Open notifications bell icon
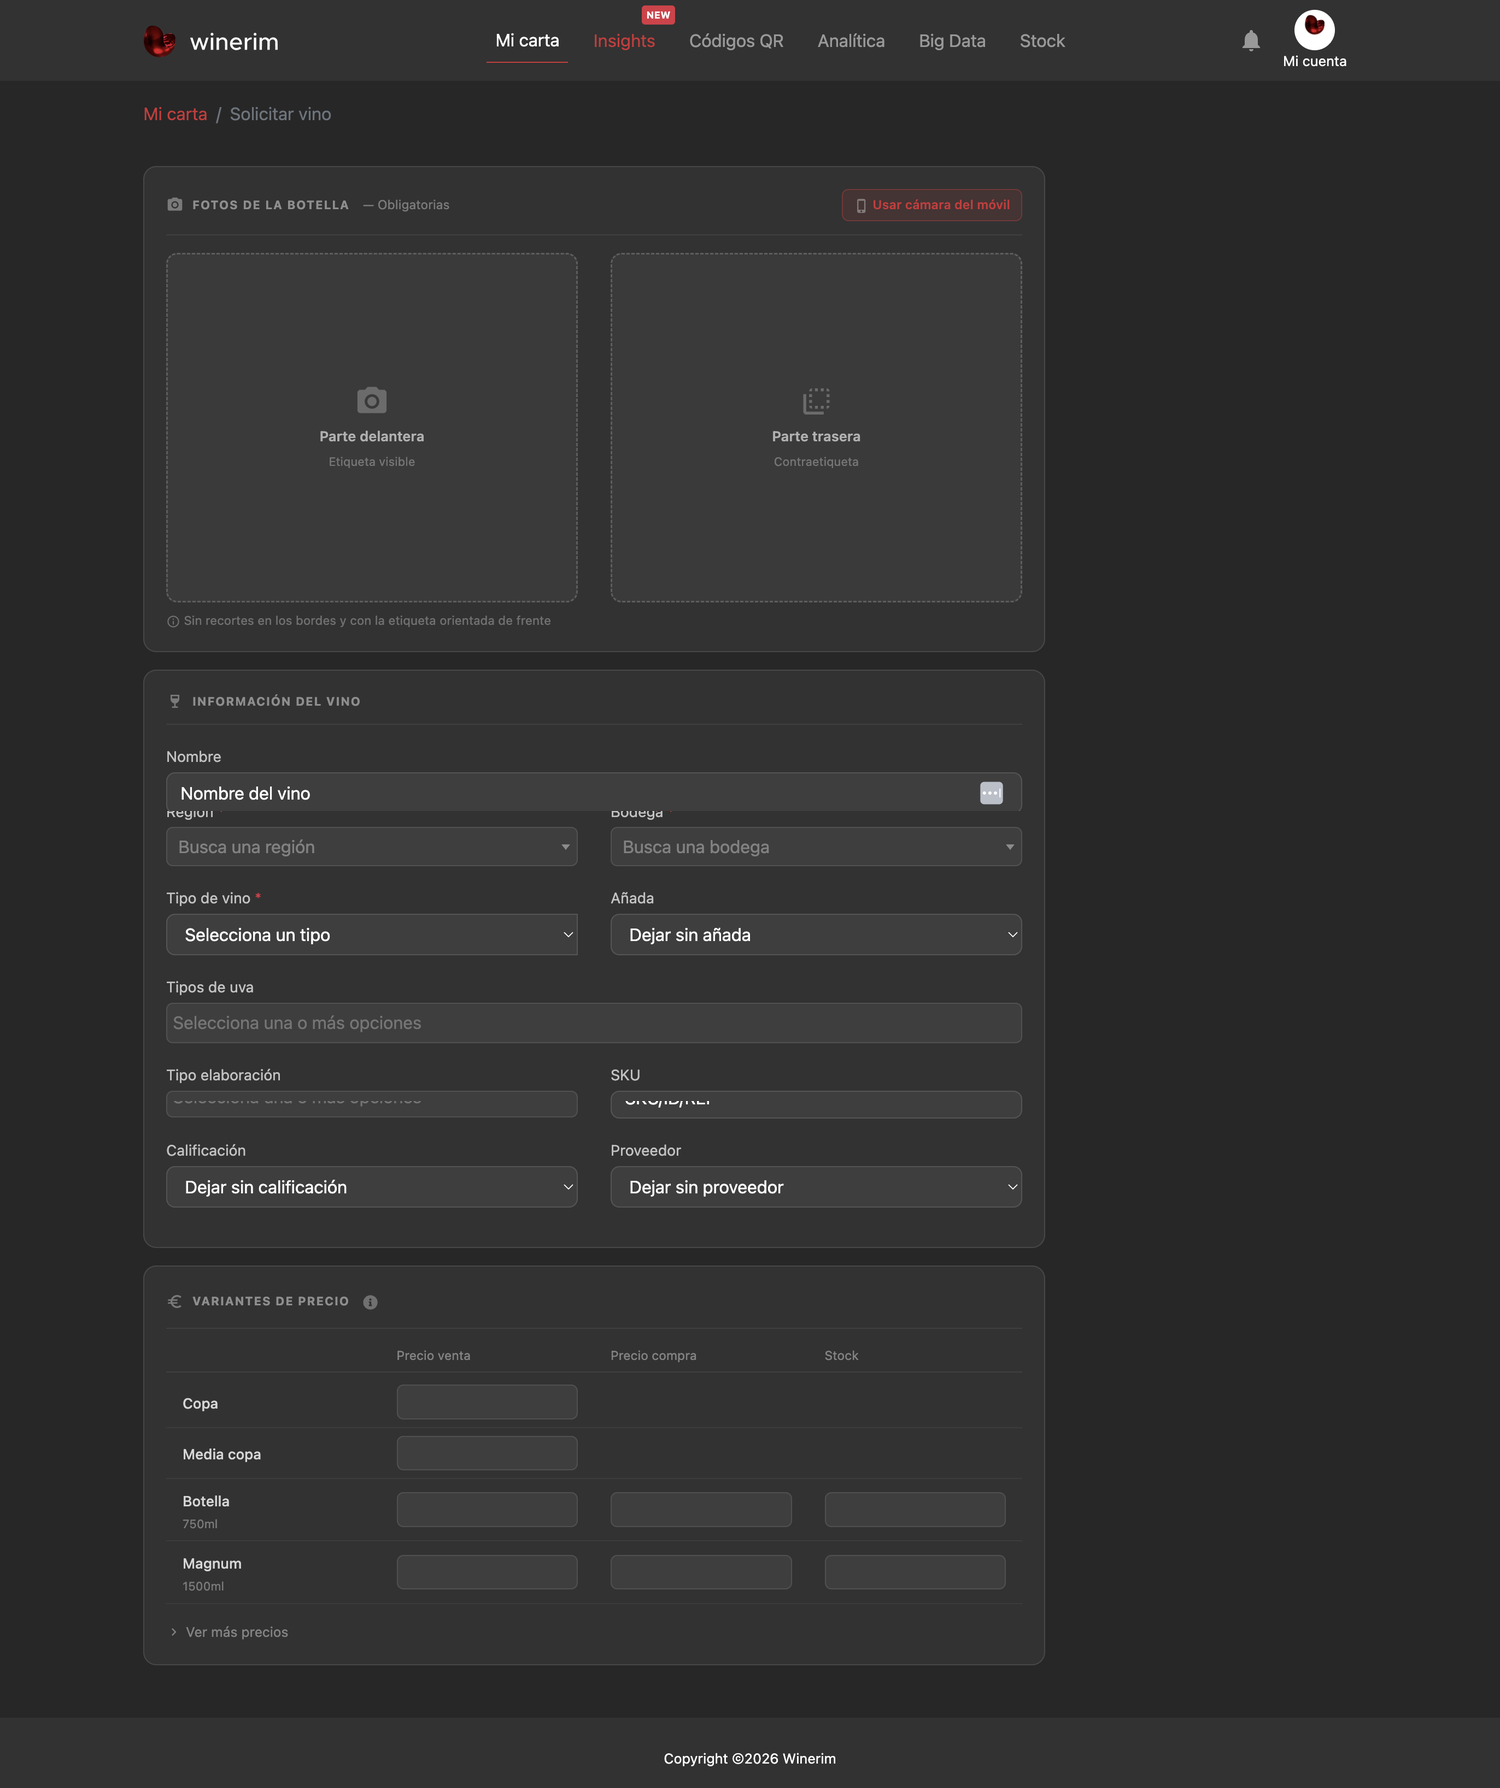This screenshot has height=1788, width=1500. [1250, 41]
